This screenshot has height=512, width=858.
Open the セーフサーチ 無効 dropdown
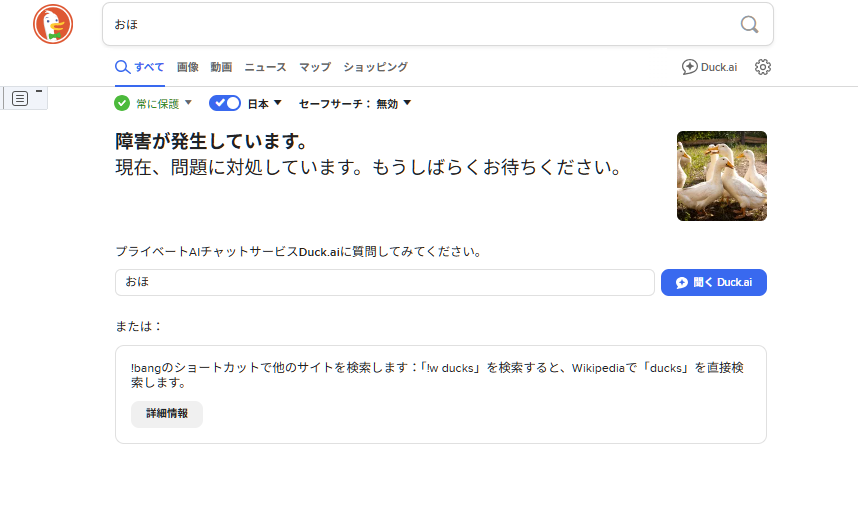coord(355,103)
